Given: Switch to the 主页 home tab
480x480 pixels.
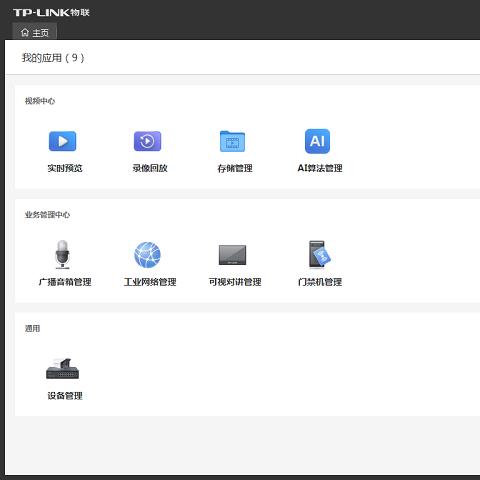Looking at the screenshot, I should click(x=35, y=32).
